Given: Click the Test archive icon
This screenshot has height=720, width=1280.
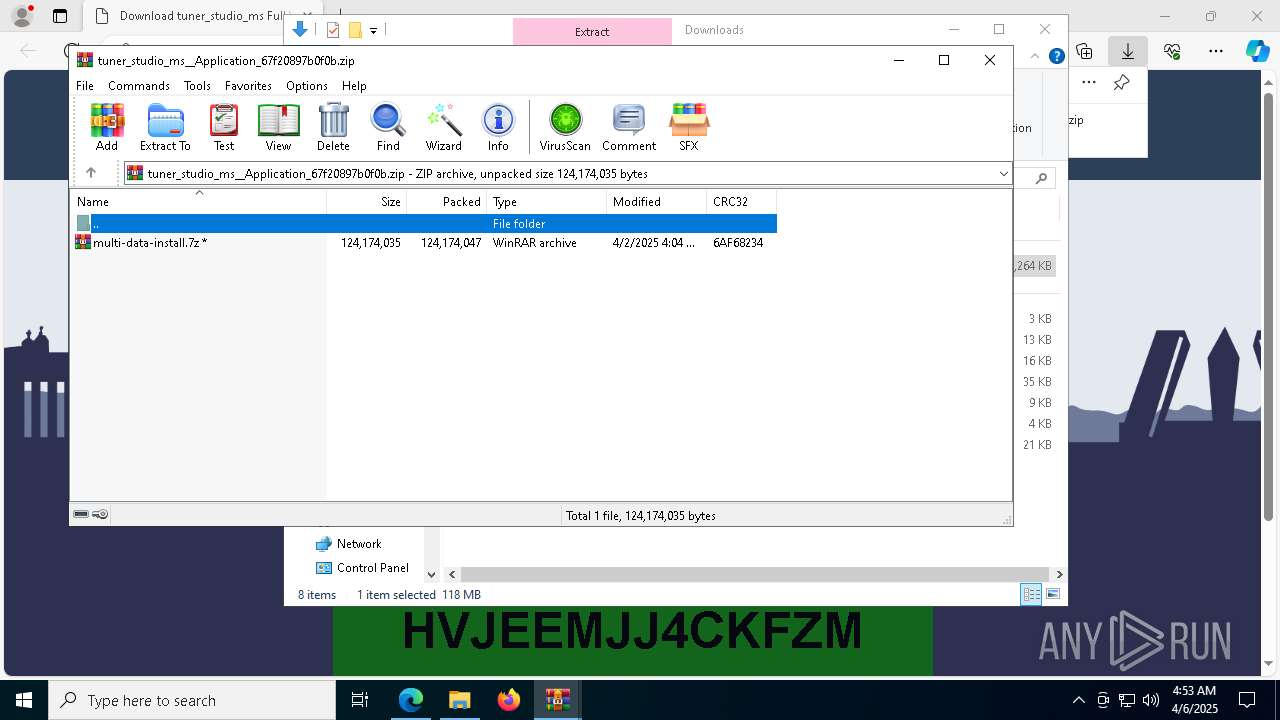Looking at the screenshot, I should click(224, 127).
